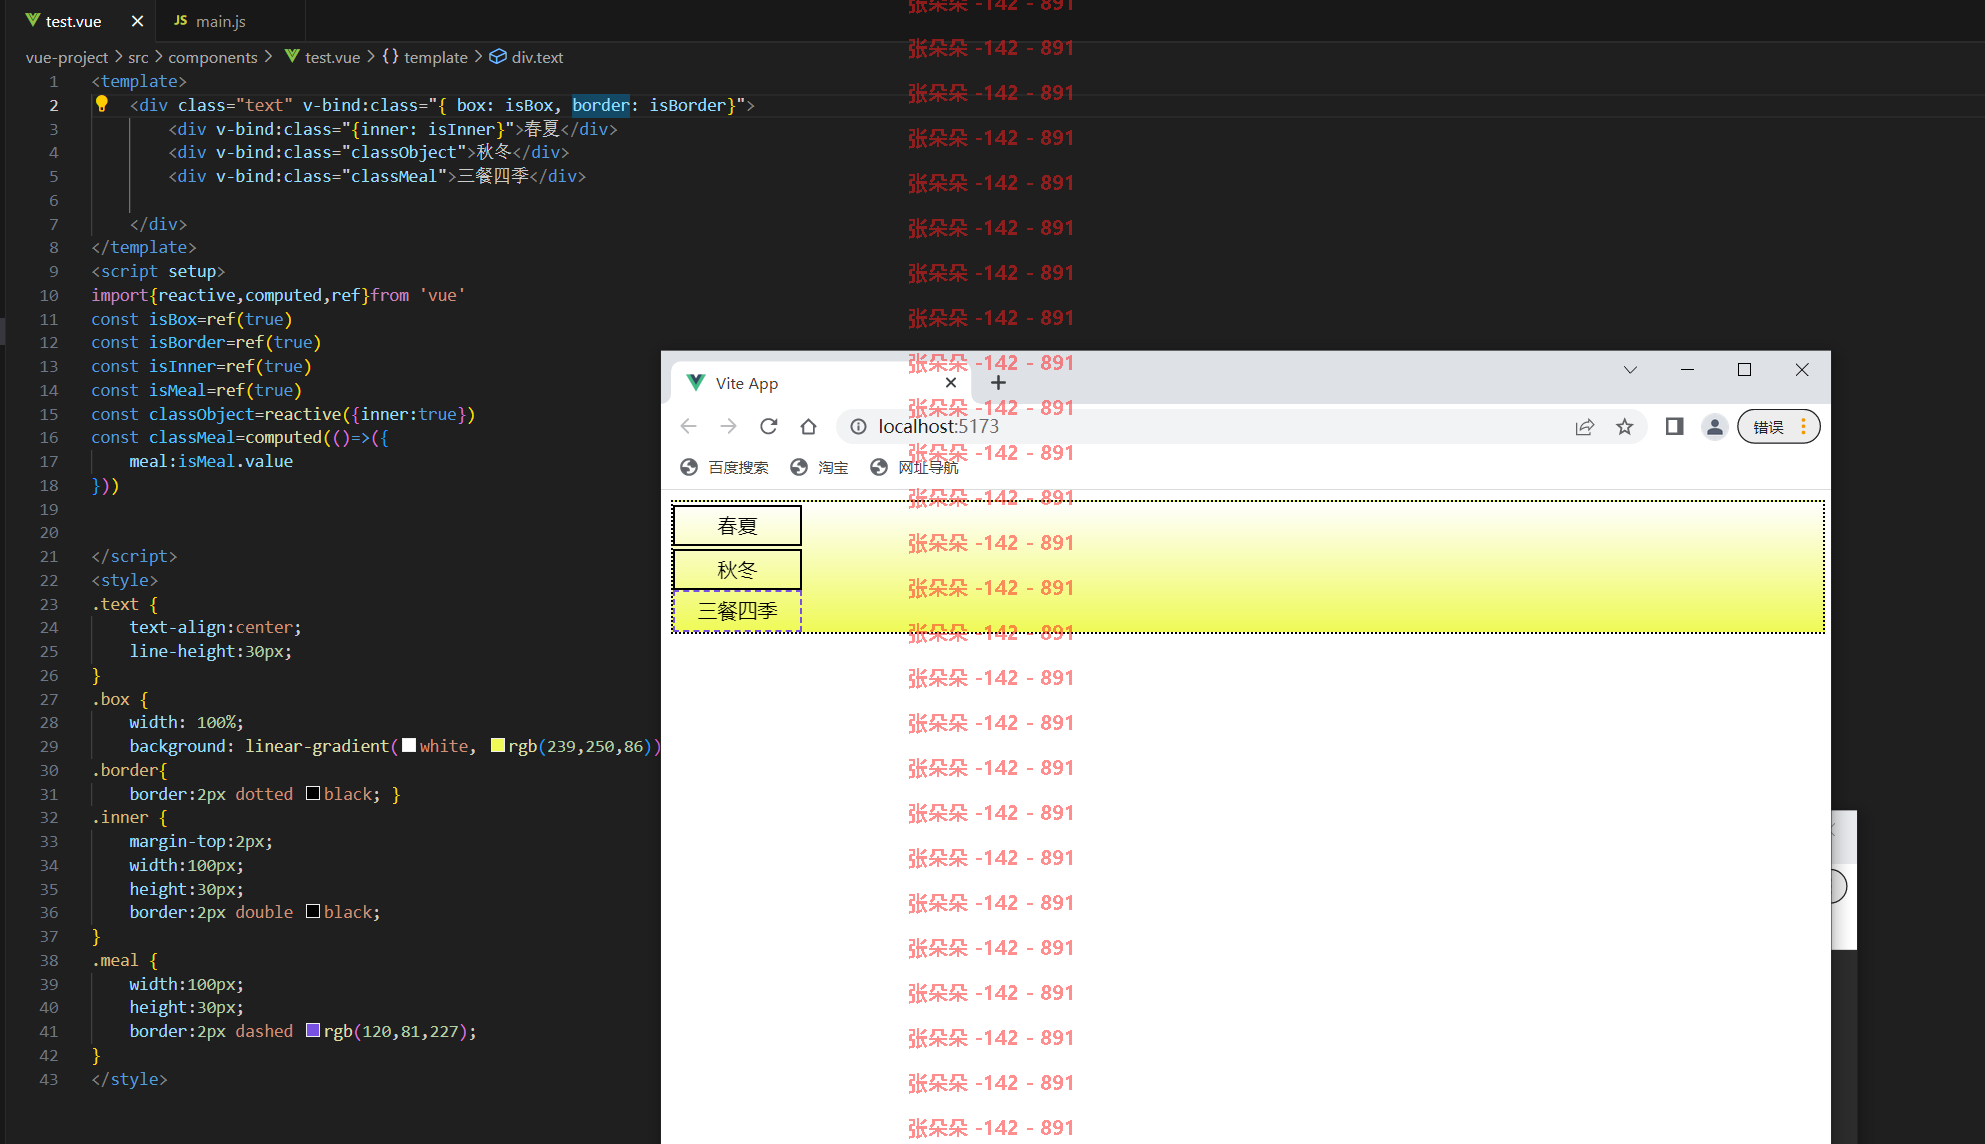Click vue-project in the breadcrumb
1985x1144 pixels.
coord(67,57)
